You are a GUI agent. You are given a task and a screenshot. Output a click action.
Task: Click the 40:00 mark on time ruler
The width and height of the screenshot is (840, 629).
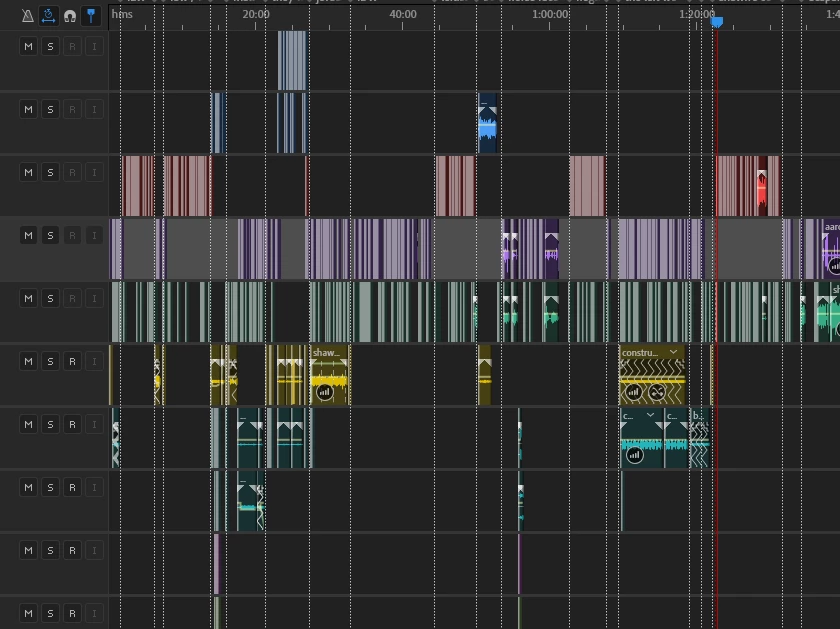tap(403, 14)
